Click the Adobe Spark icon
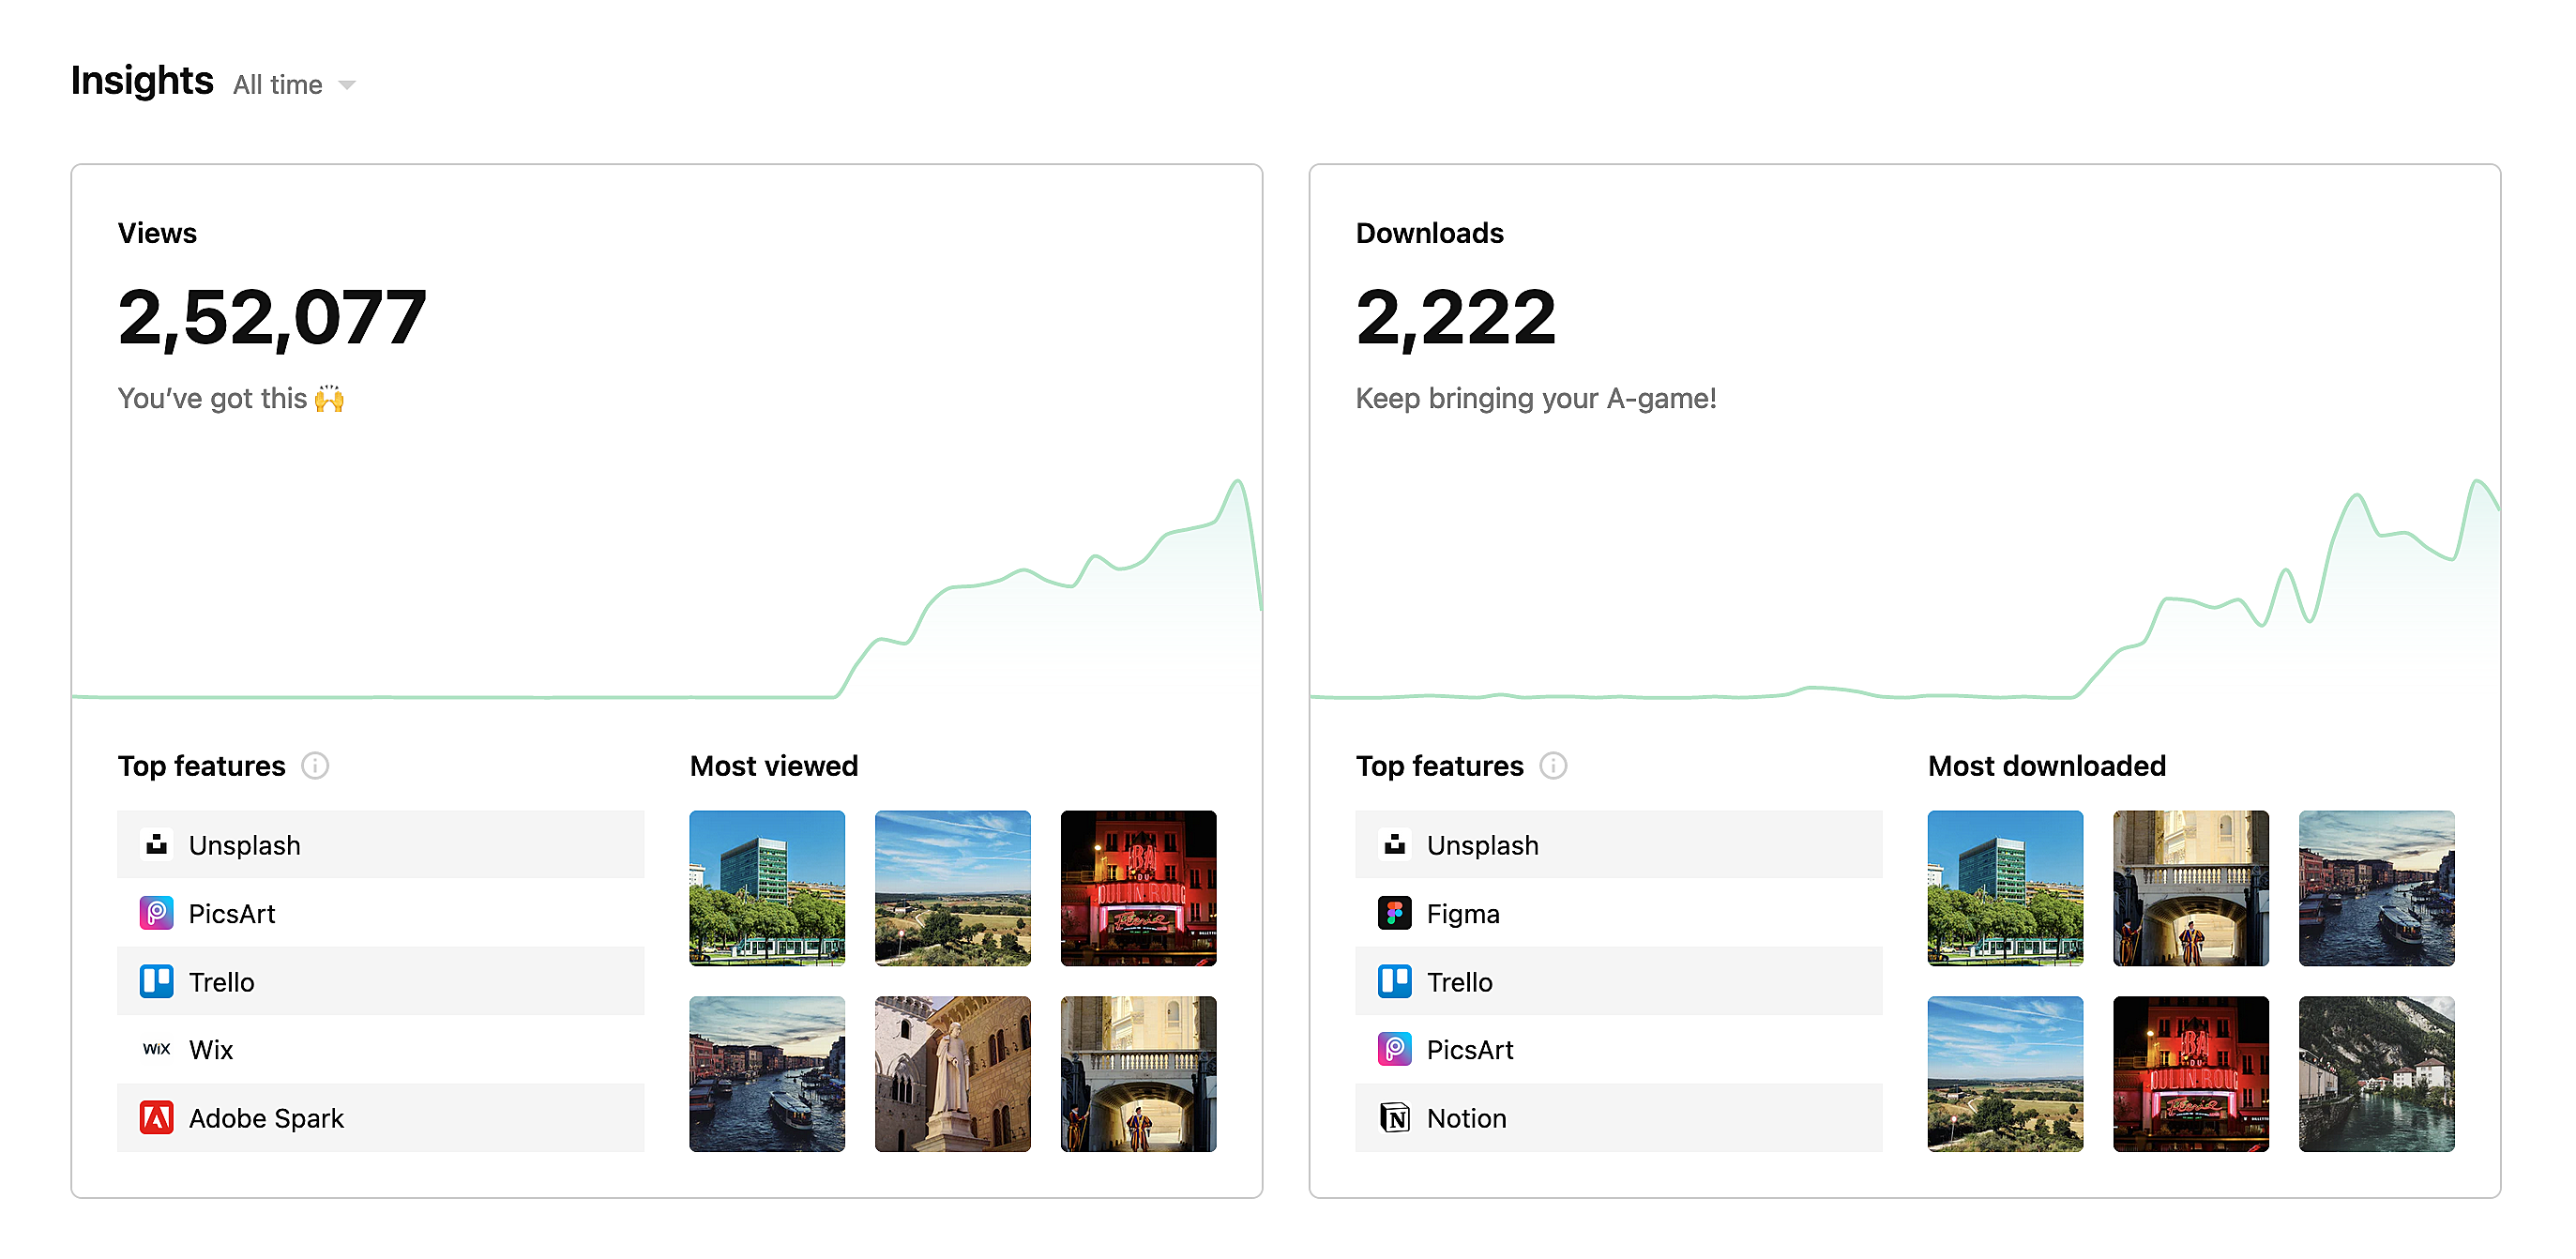Image resolution: width=2576 pixels, height=1259 pixels. pos(156,1118)
